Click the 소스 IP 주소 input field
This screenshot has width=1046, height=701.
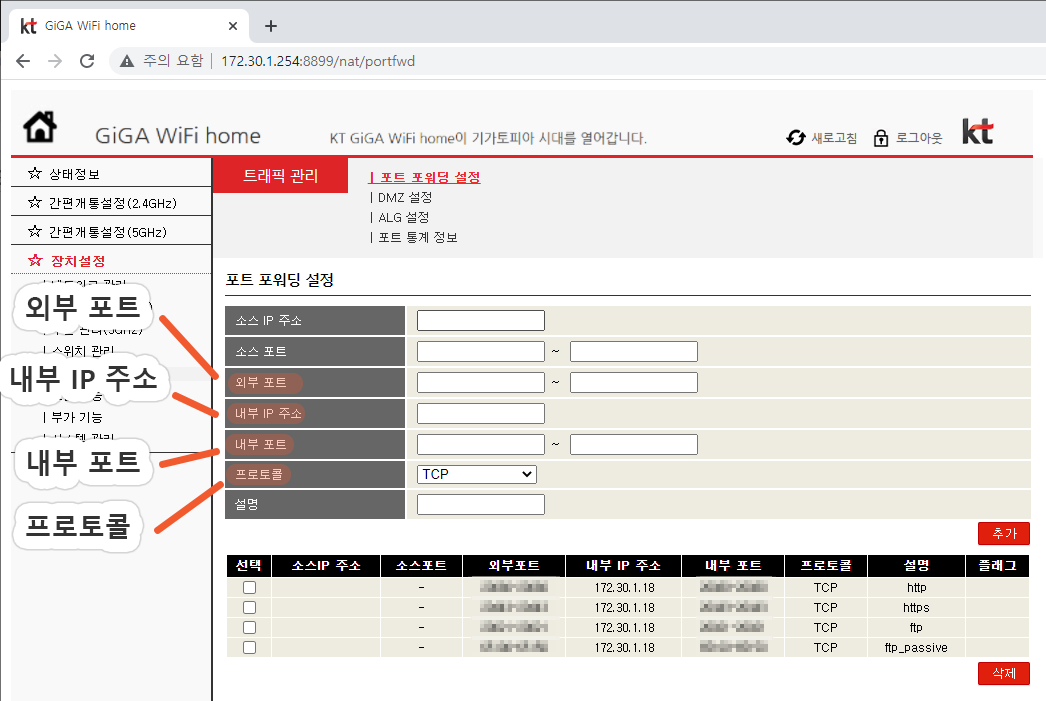[x=481, y=321]
